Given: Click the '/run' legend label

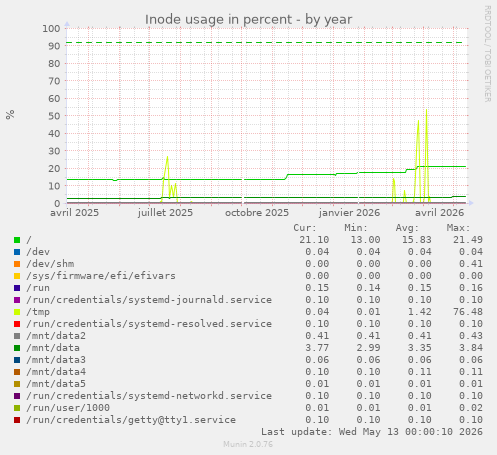Looking at the screenshot, I should coord(38,288).
